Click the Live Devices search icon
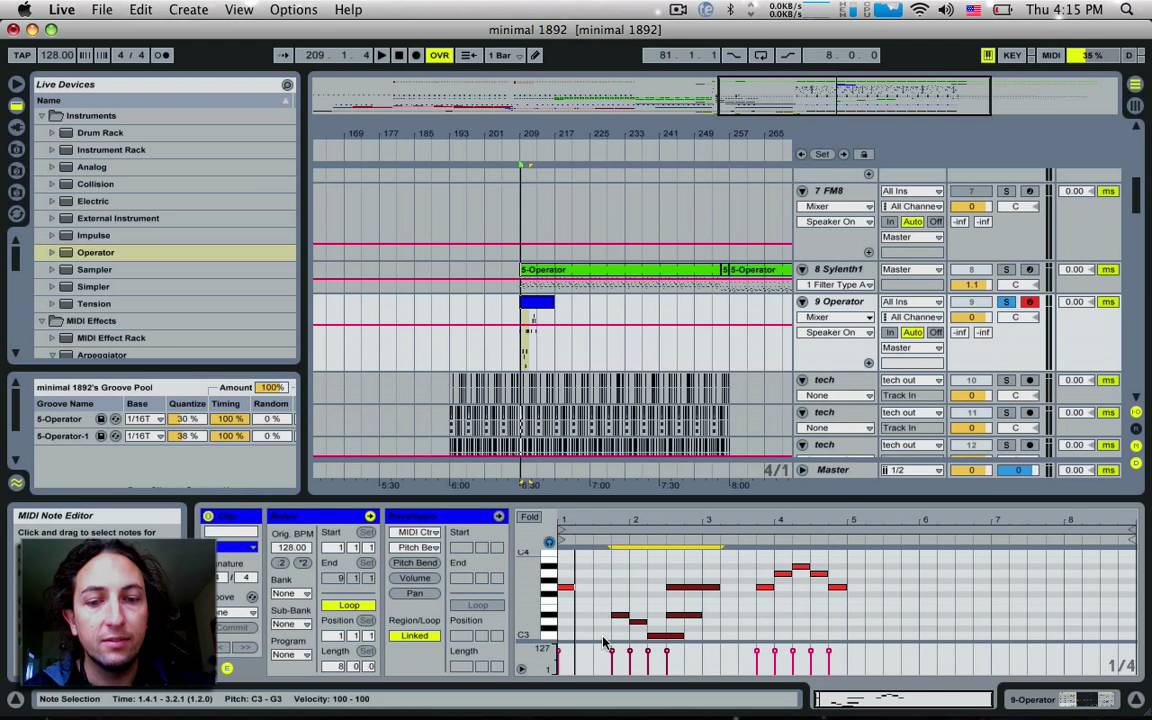Image resolution: width=1152 pixels, height=720 pixels. pyautogui.click(x=287, y=84)
